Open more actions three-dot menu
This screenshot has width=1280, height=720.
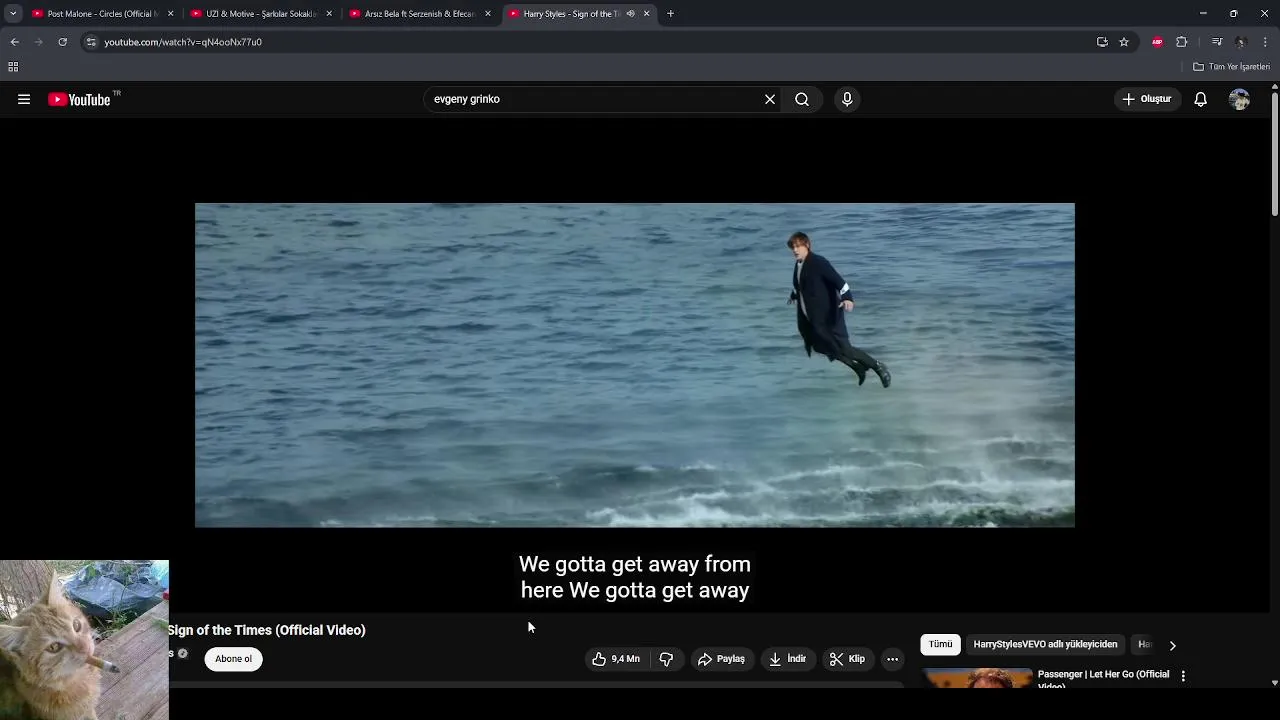892,659
